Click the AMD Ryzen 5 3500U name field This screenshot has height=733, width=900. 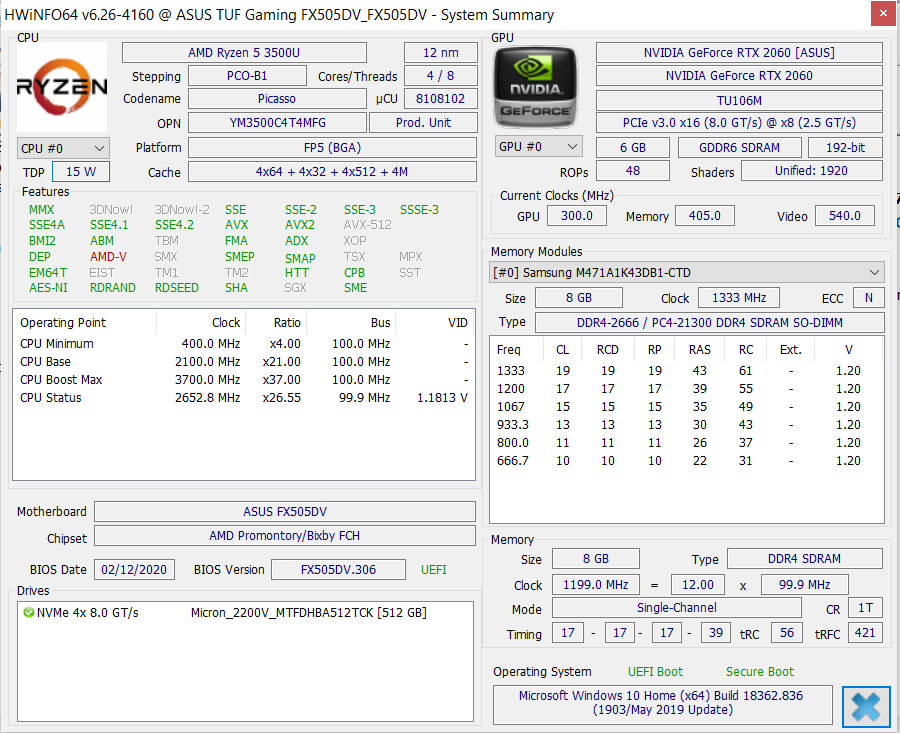(x=244, y=53)
